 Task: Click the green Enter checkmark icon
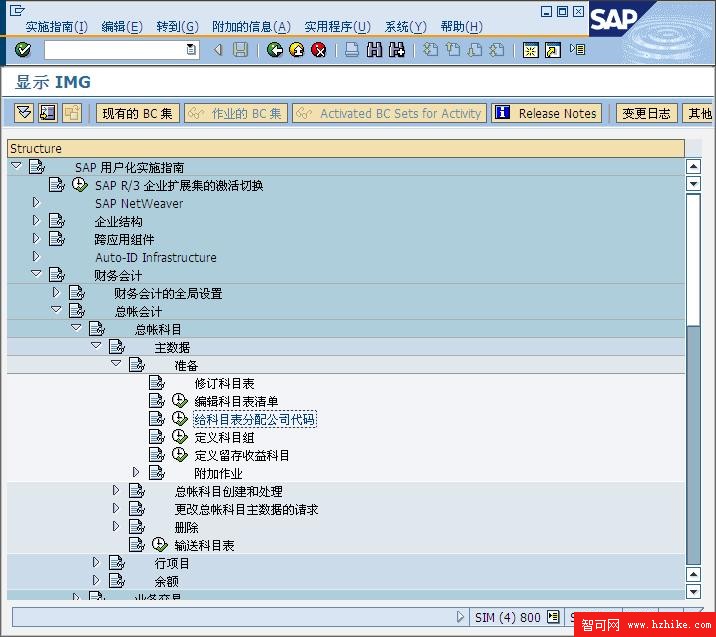[23, 49]
